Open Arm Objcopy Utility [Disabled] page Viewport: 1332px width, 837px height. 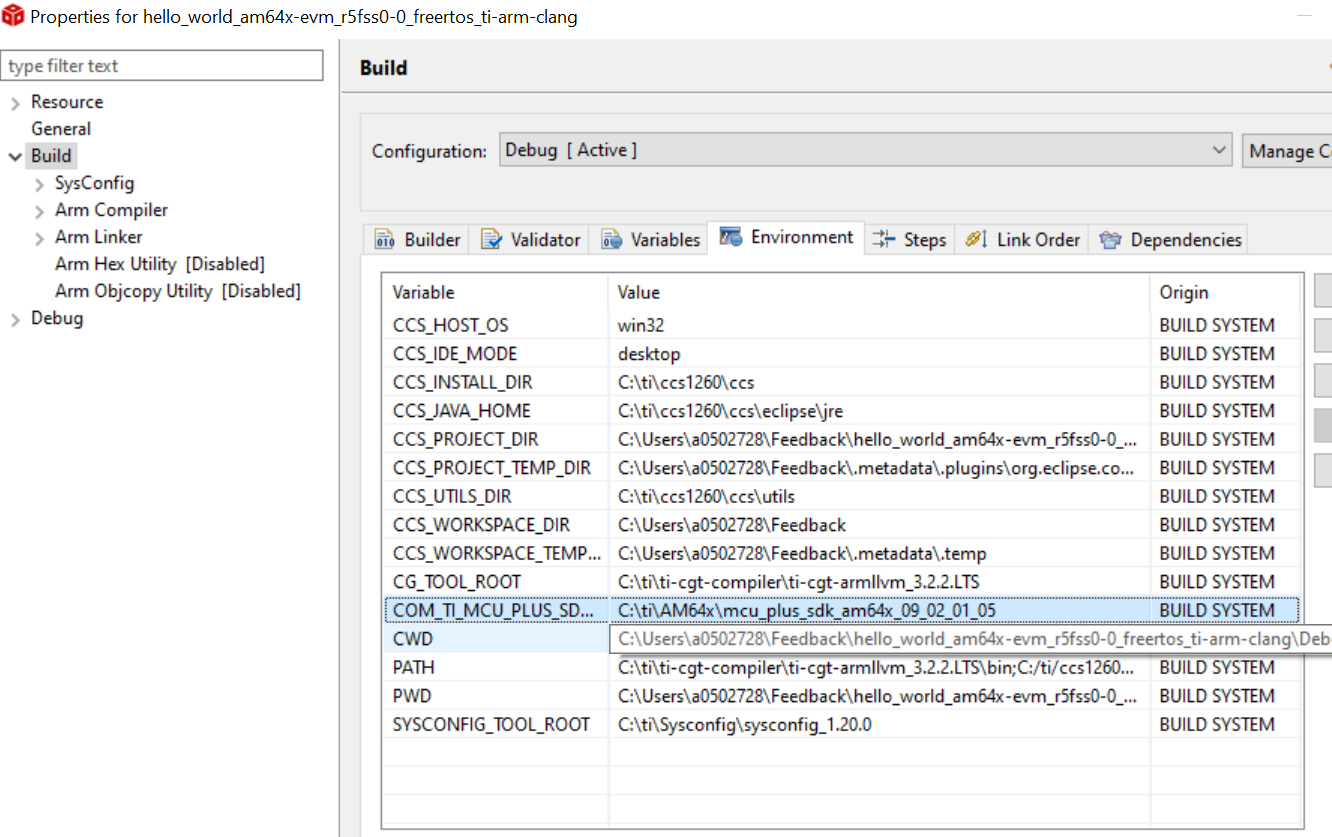[x=178, y=291]
